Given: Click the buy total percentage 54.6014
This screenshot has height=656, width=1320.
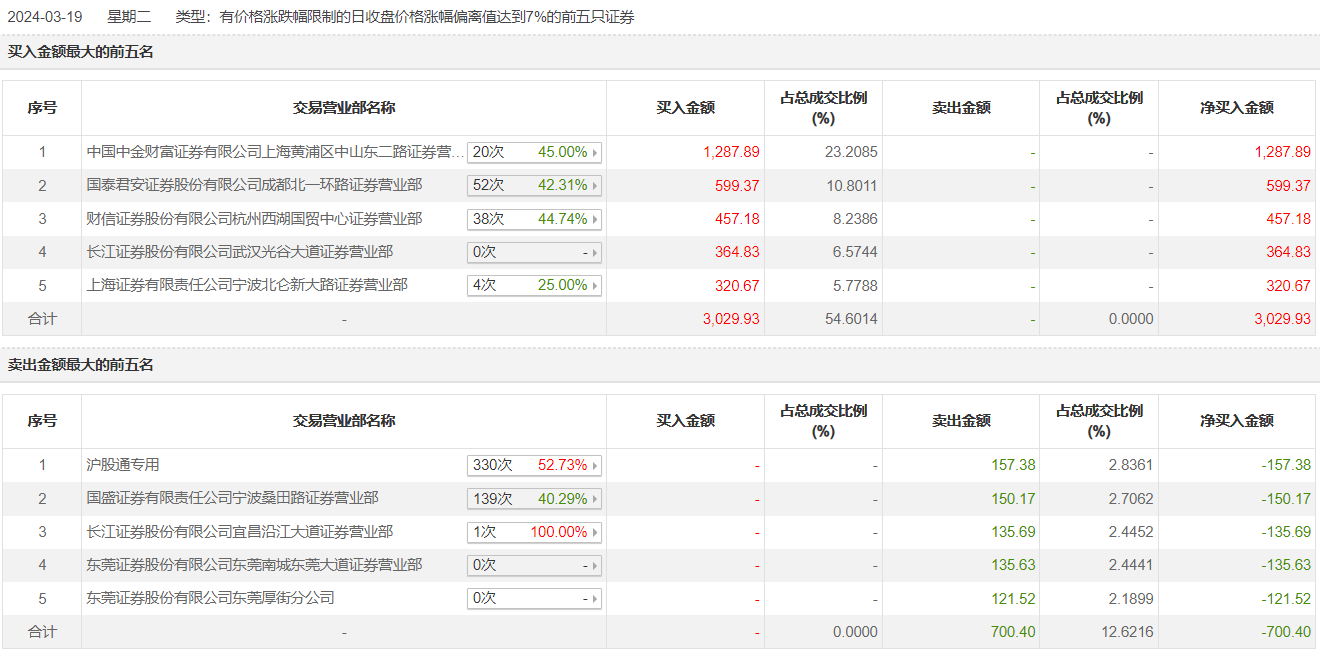Looking at the screenshot, I should click(x=851, y=319).
